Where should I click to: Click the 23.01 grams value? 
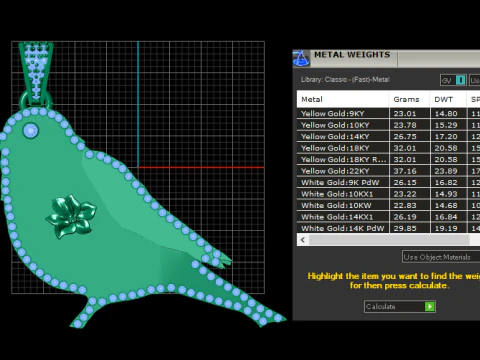coord(405,113)
